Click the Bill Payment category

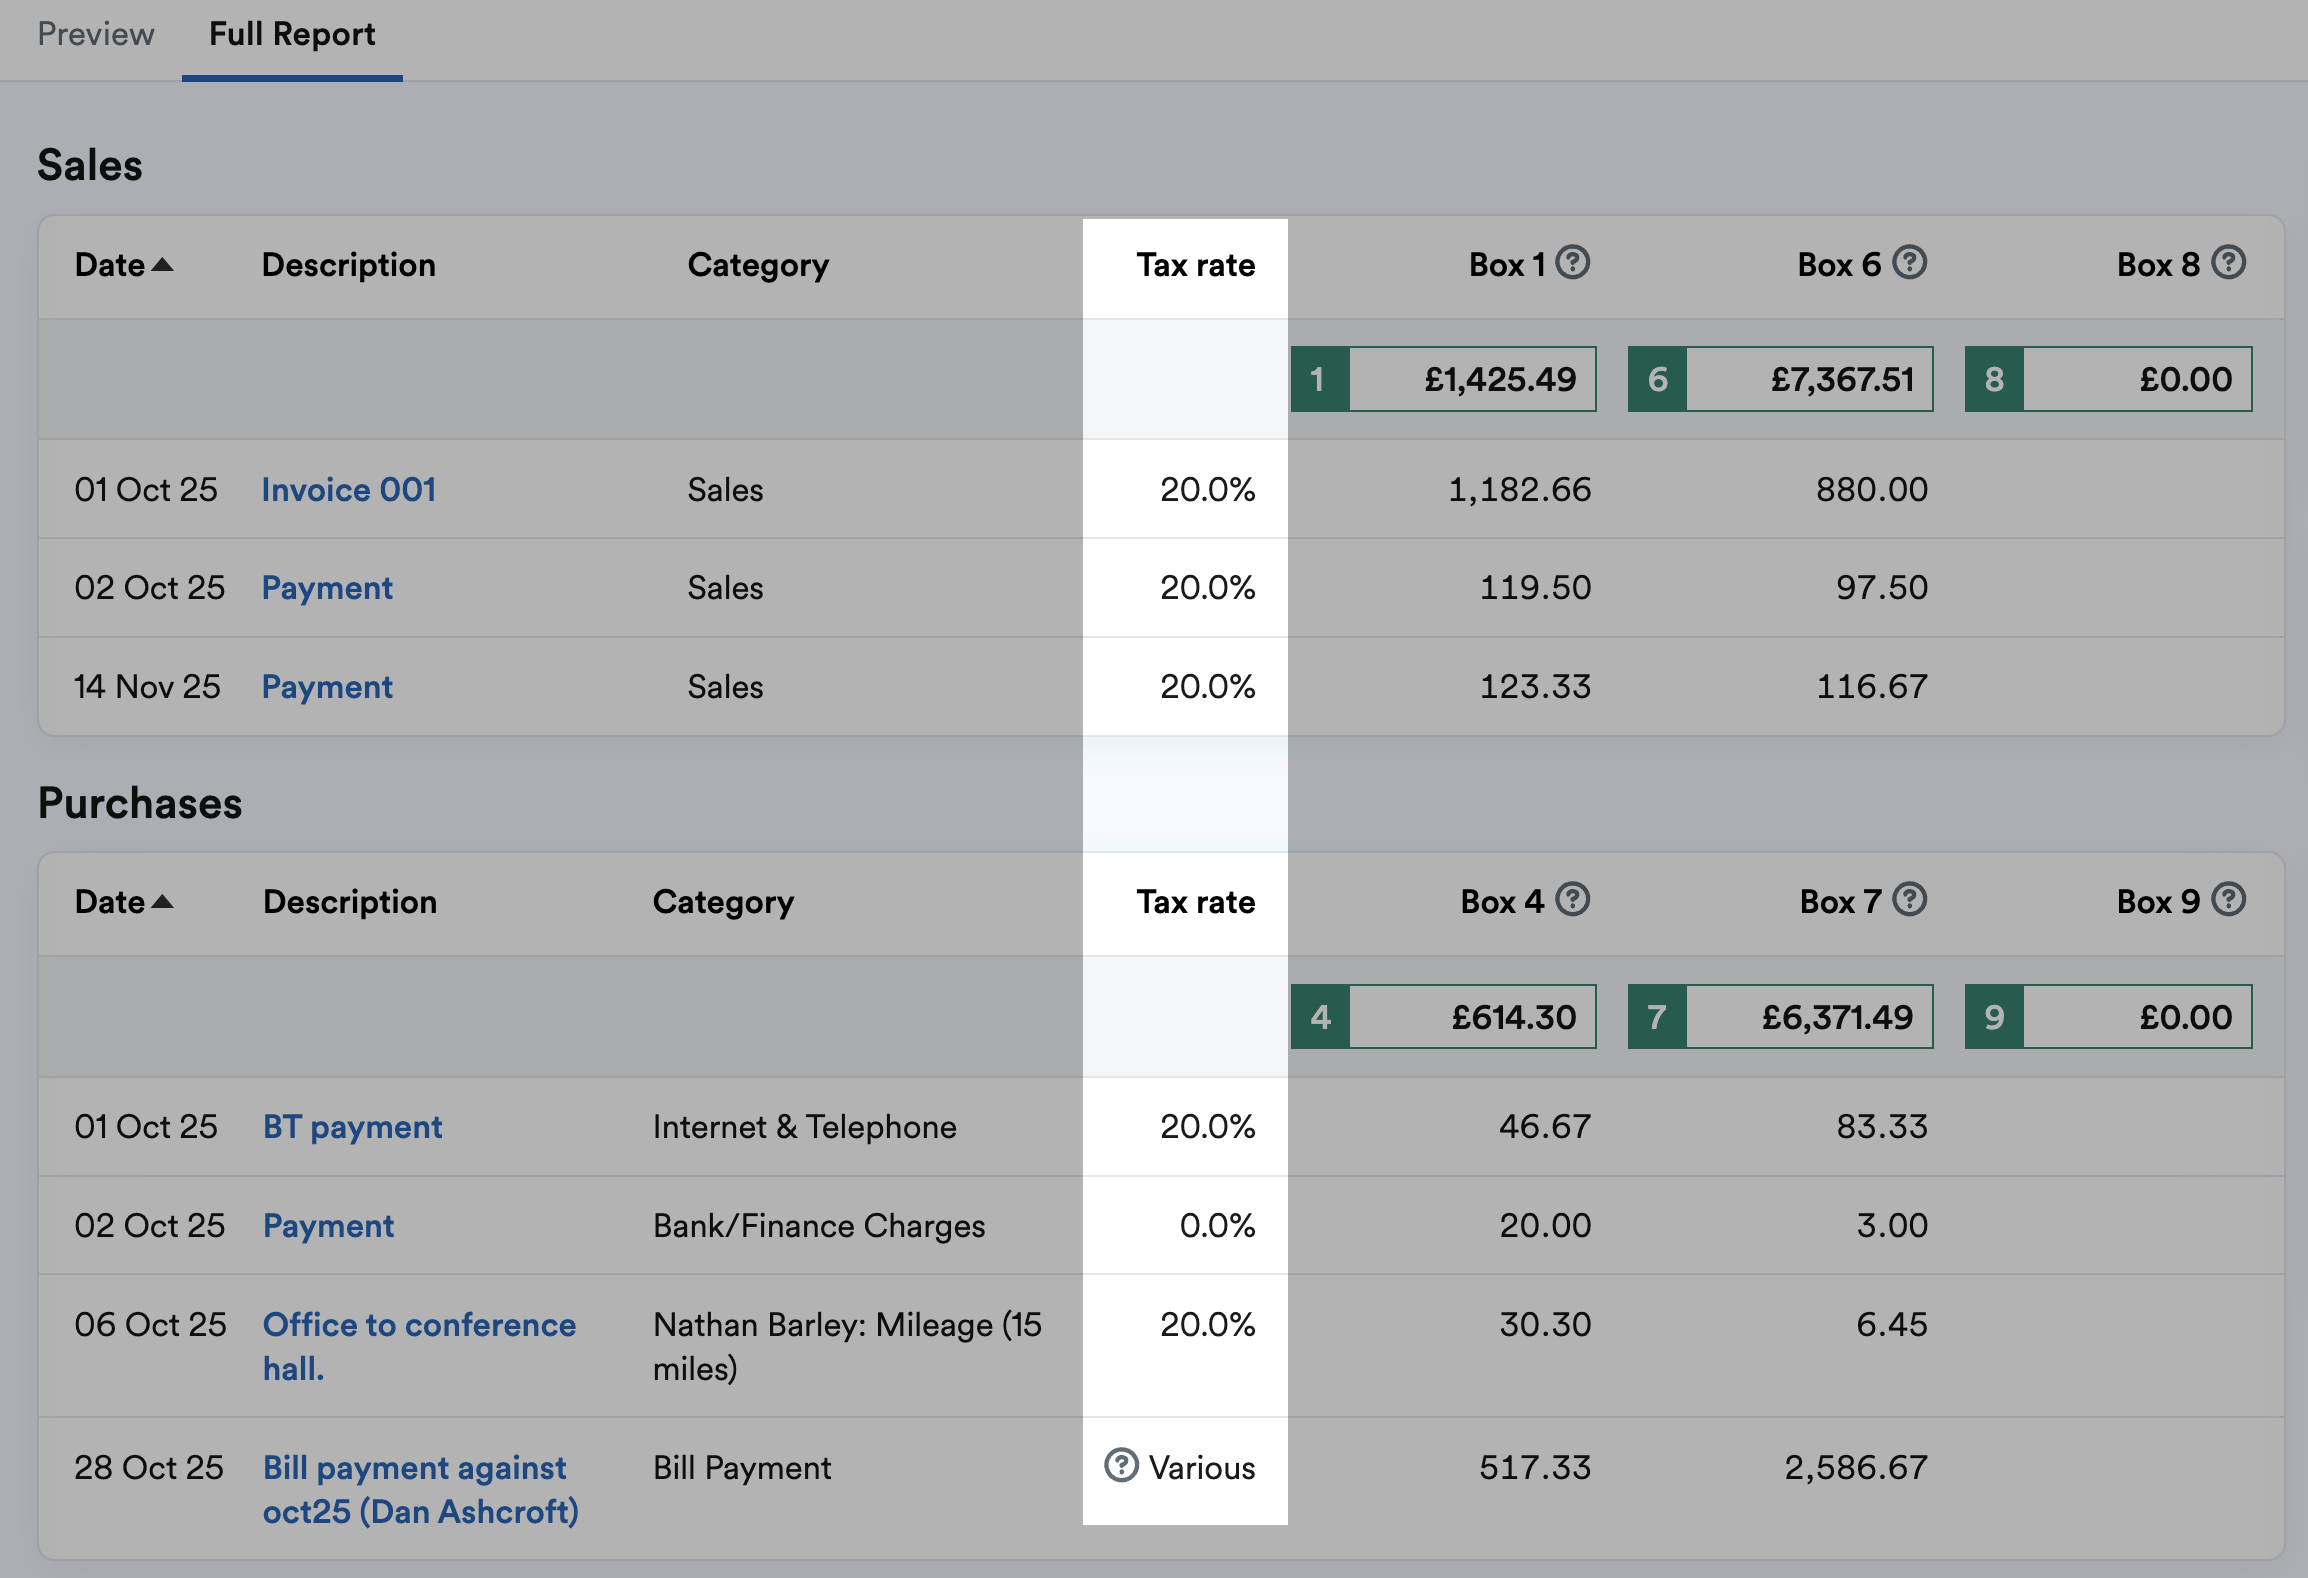click(742, 1467)
